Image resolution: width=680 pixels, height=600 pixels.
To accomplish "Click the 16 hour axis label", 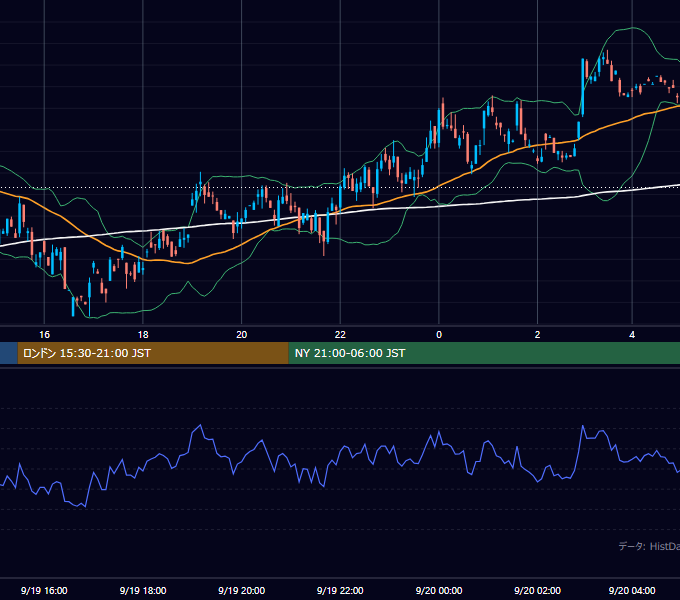I will [x=44, y=335].
